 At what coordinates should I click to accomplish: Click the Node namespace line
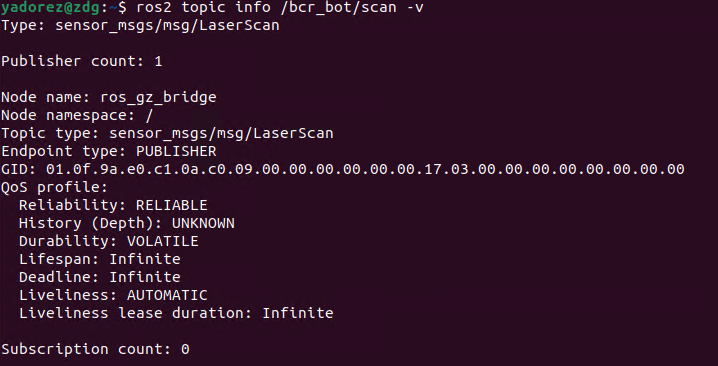tap(76, 115)
